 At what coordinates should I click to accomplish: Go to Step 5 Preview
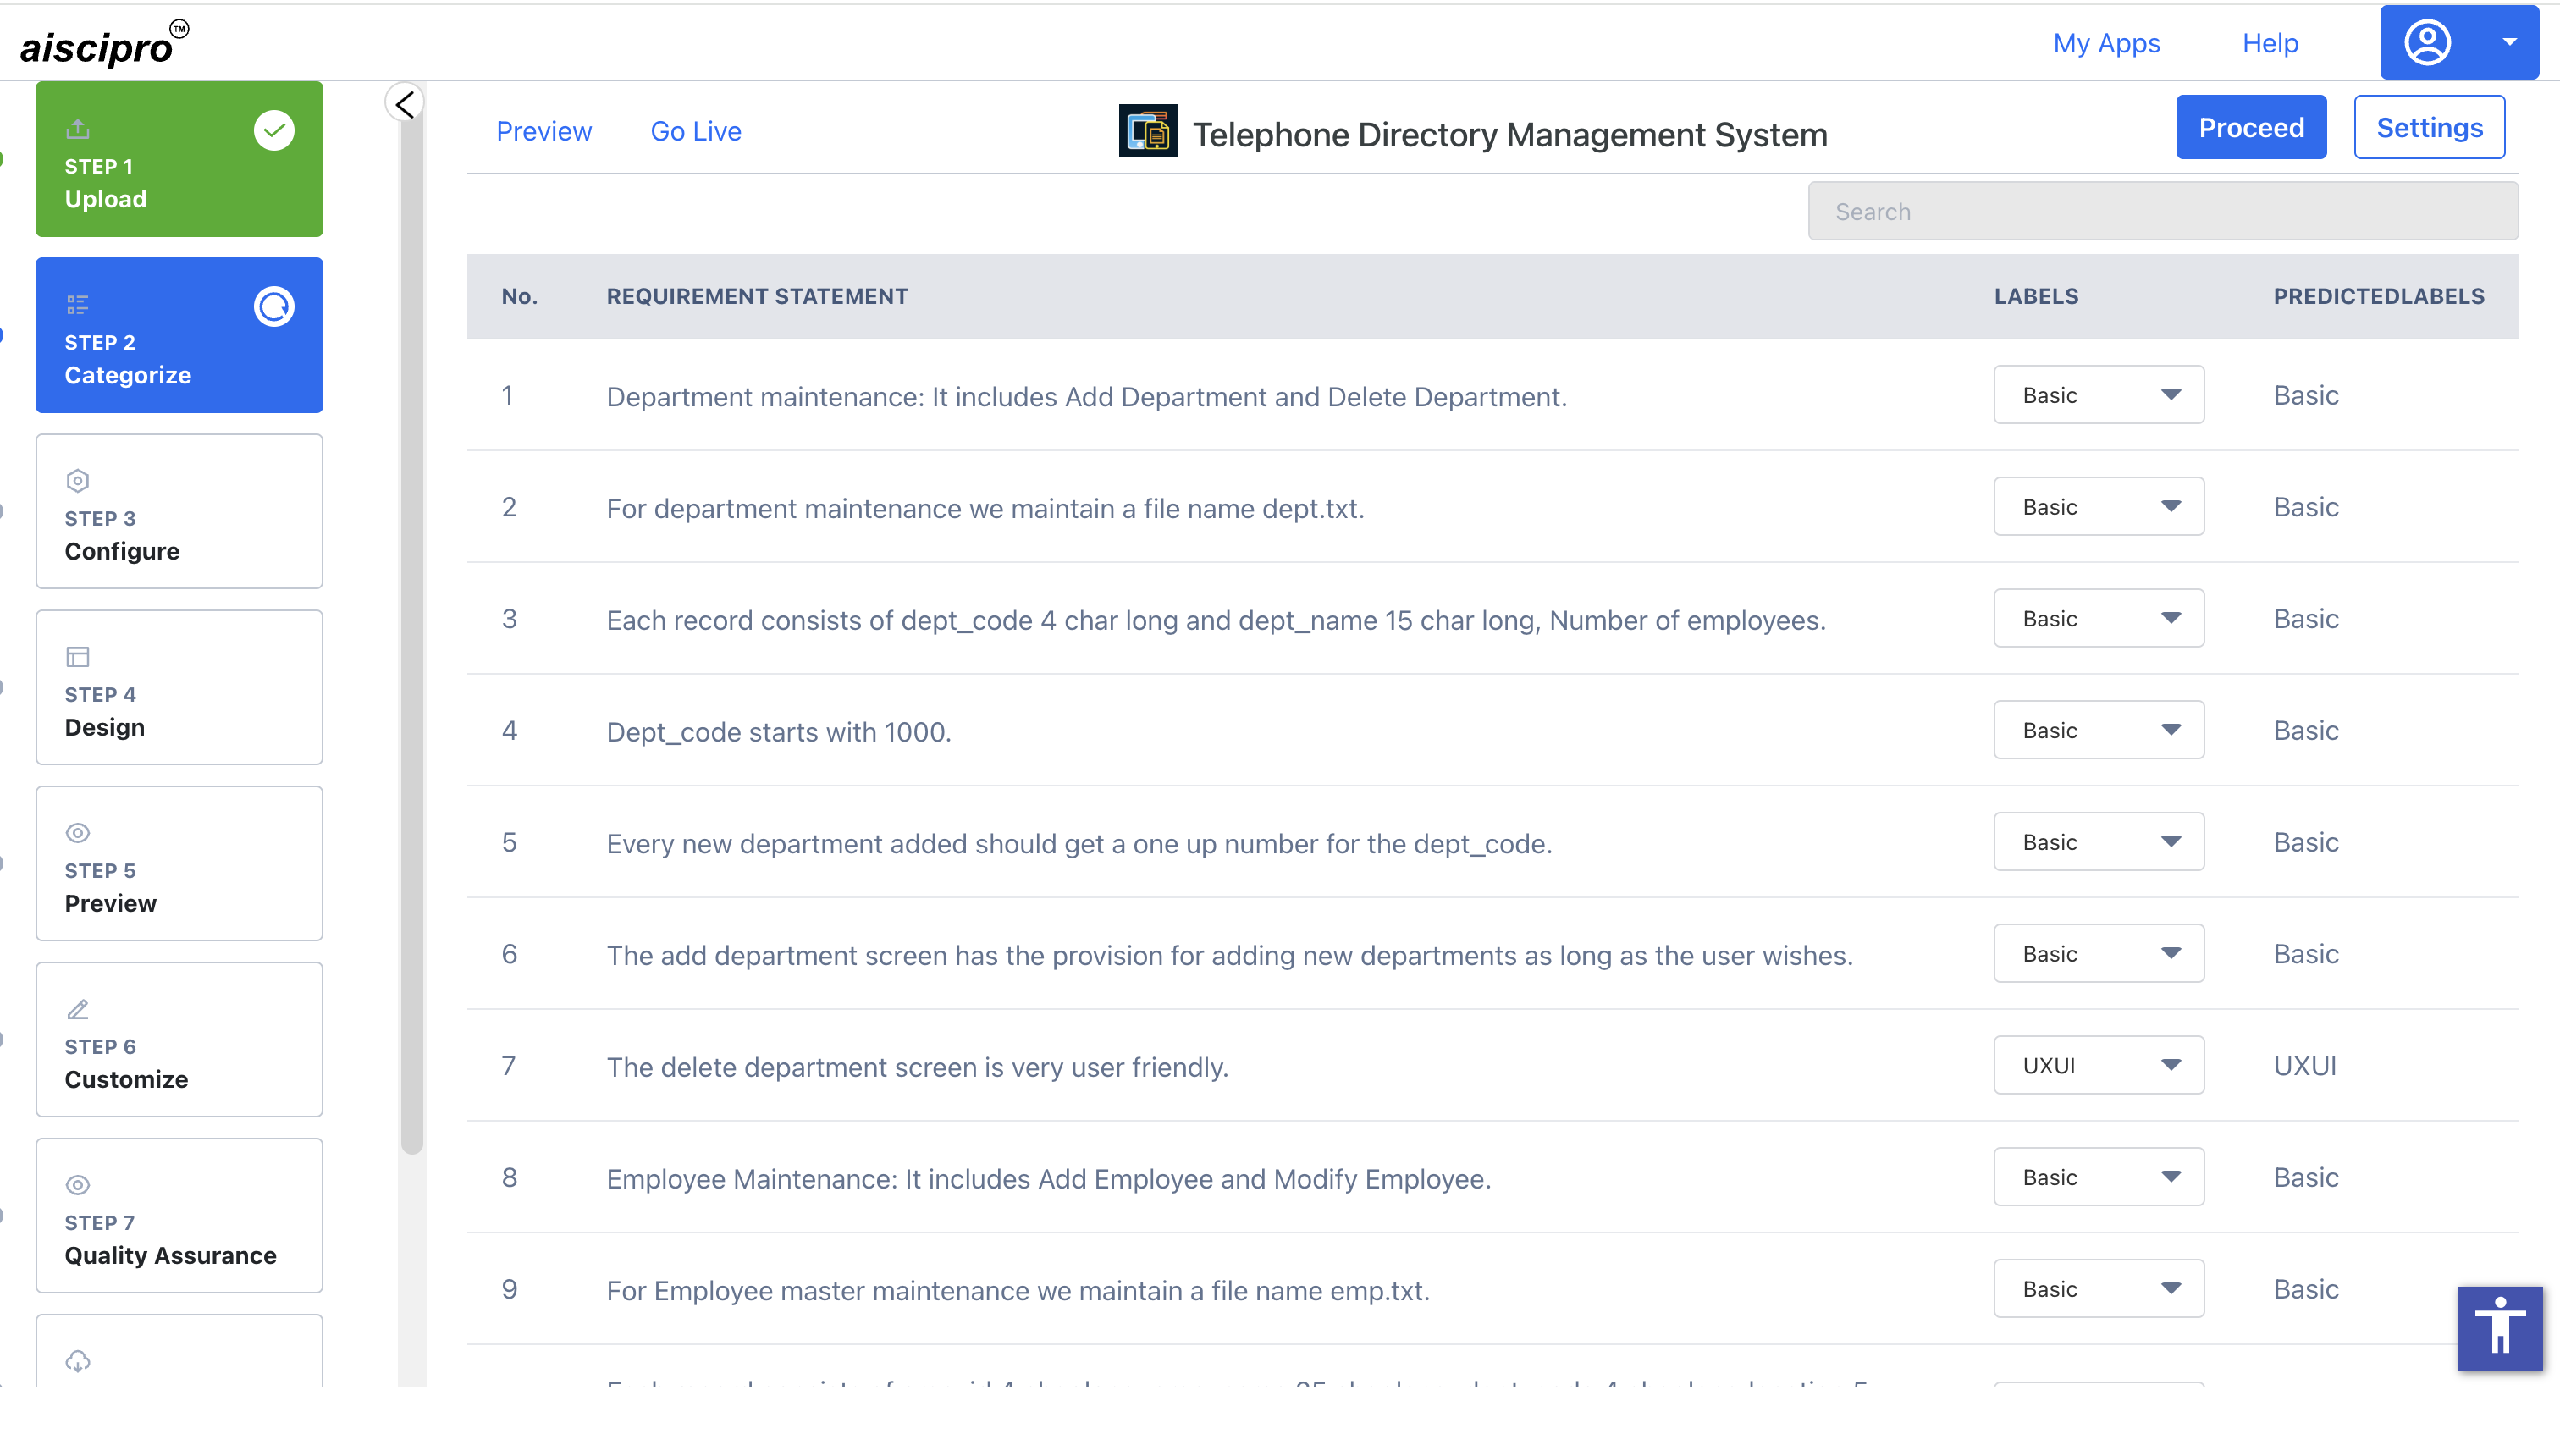(x=179, y=863)
